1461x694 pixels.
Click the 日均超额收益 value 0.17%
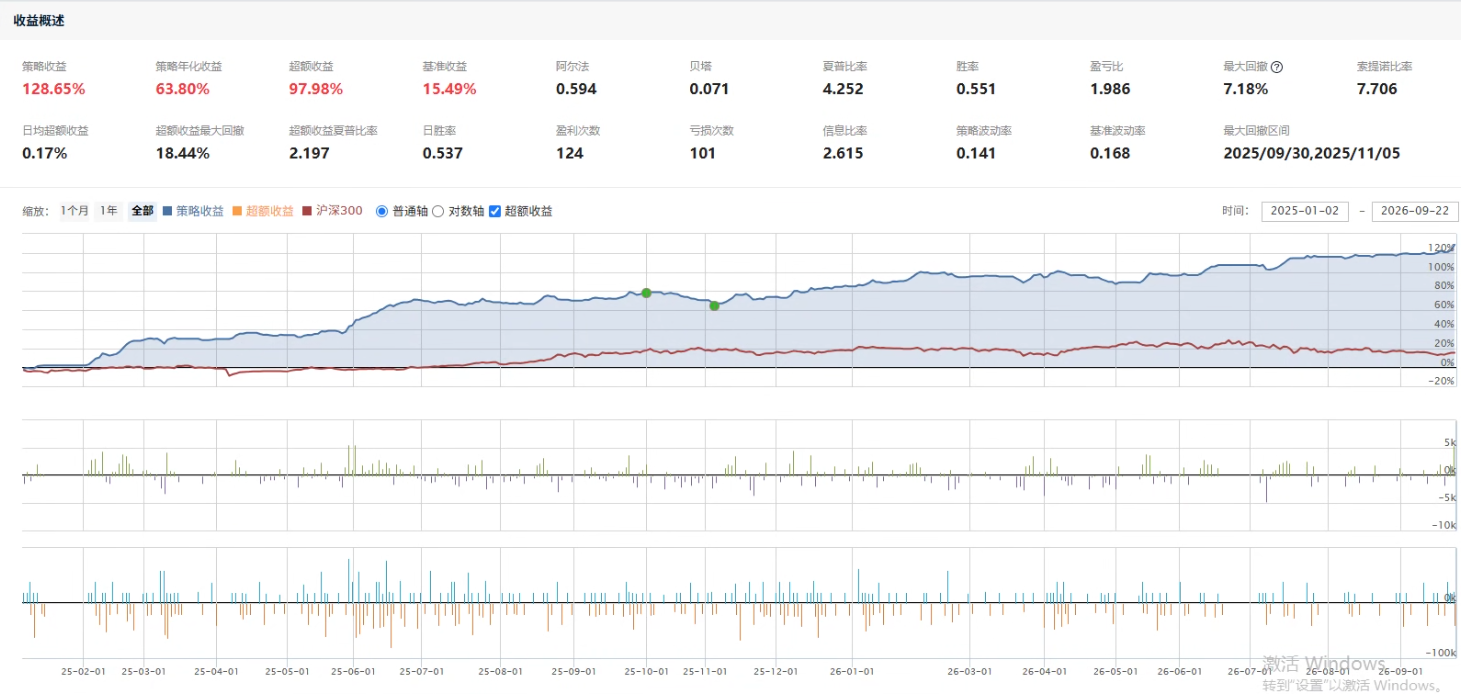point(45,153)
